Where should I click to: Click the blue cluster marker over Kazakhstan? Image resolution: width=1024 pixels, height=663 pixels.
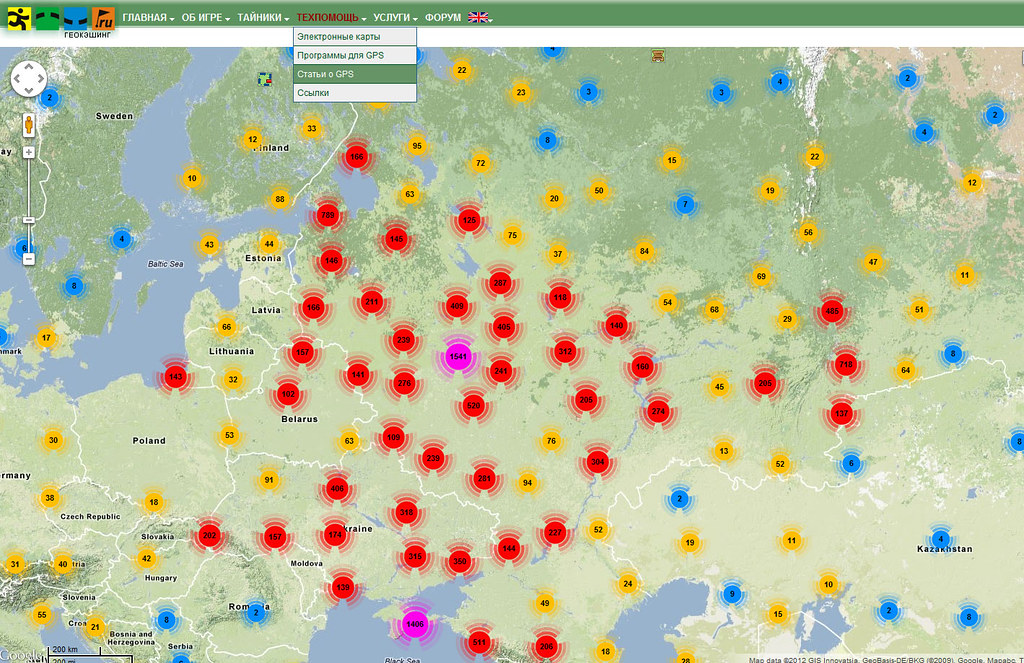click(x=939, y=539)
